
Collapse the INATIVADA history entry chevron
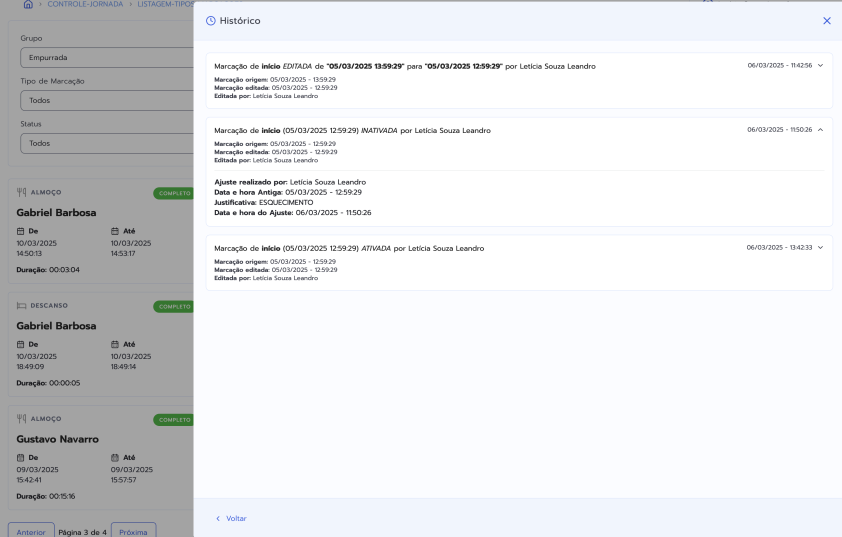click(820, 130)
